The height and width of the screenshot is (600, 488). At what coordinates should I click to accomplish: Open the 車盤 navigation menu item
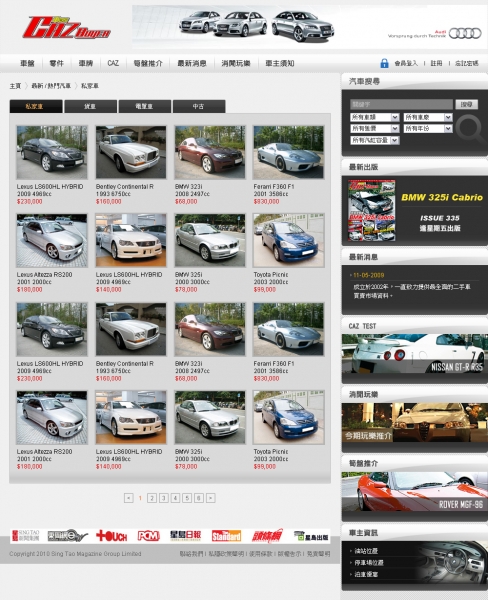[x=27, y=63]
